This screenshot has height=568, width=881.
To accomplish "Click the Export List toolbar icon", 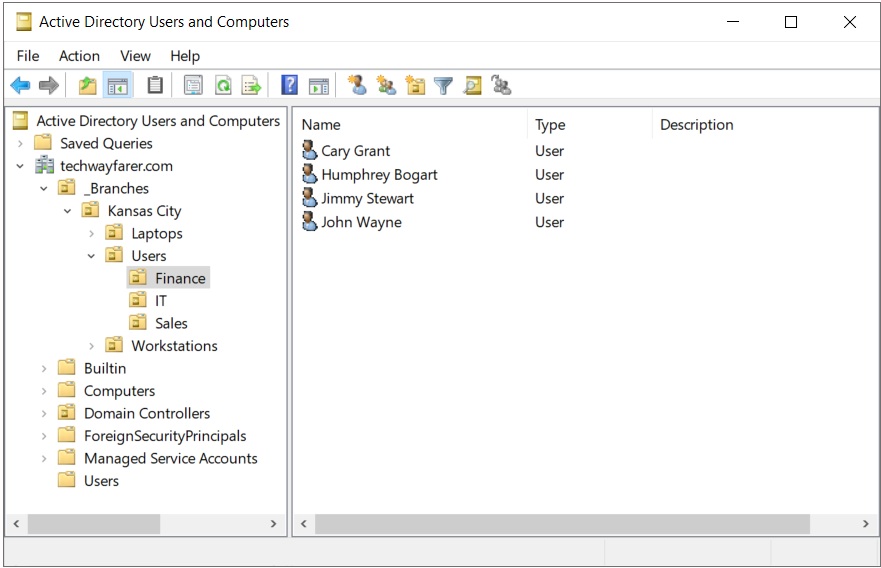I will point(251,86).
